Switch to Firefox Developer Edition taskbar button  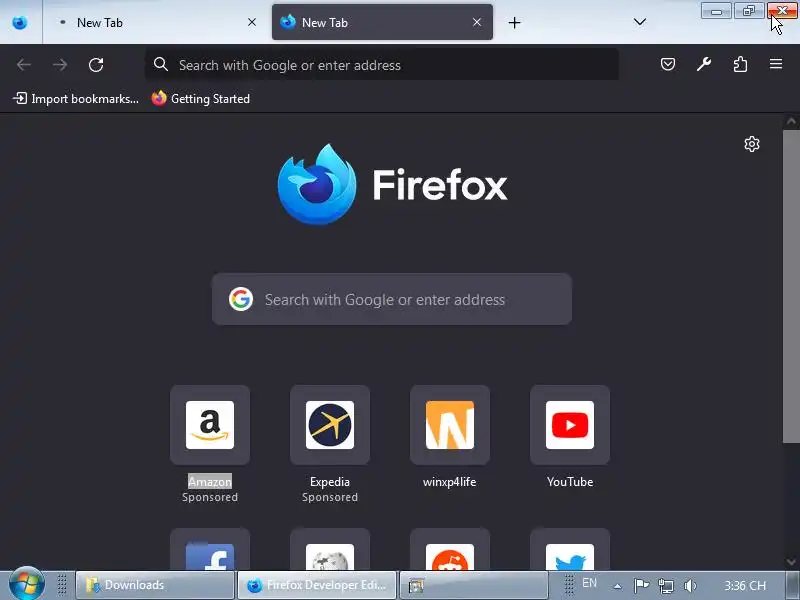pos(317,585)
